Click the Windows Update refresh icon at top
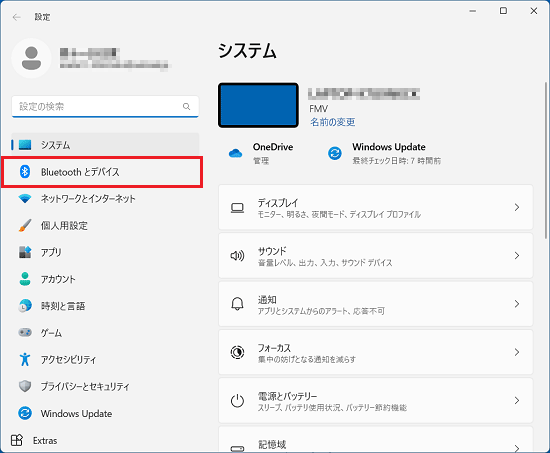Viewport: 550px width, 453px height. coord(335,153)
